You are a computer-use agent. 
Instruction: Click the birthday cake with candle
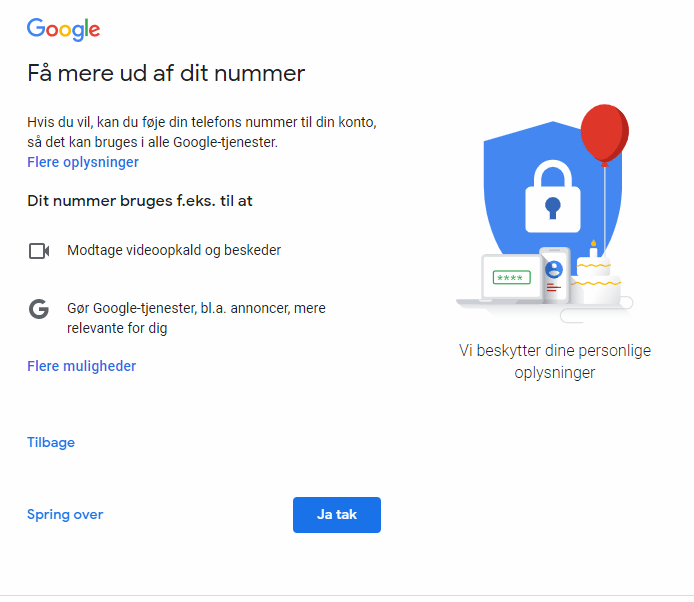pyautogui.click(x=597, y=278)
